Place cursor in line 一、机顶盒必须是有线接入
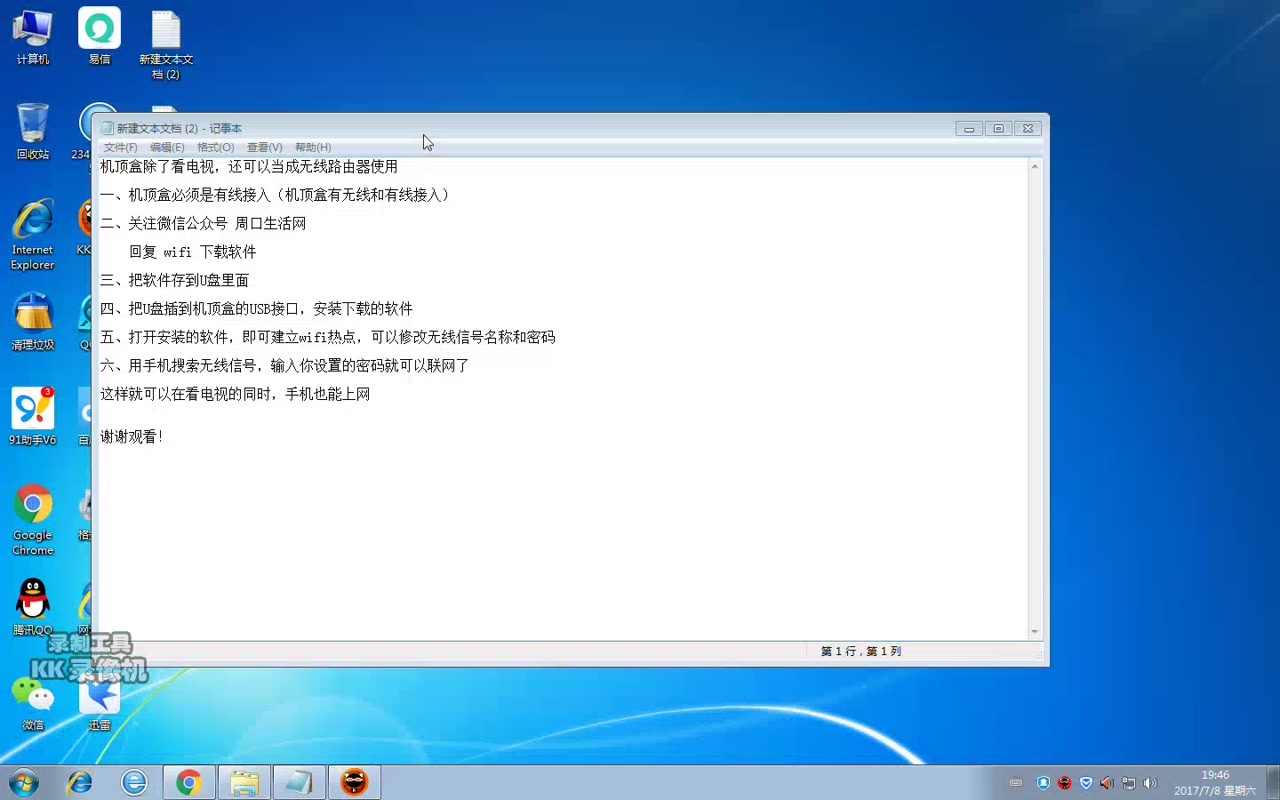Viewport: 1280px width, 800px height. point(277,195)
